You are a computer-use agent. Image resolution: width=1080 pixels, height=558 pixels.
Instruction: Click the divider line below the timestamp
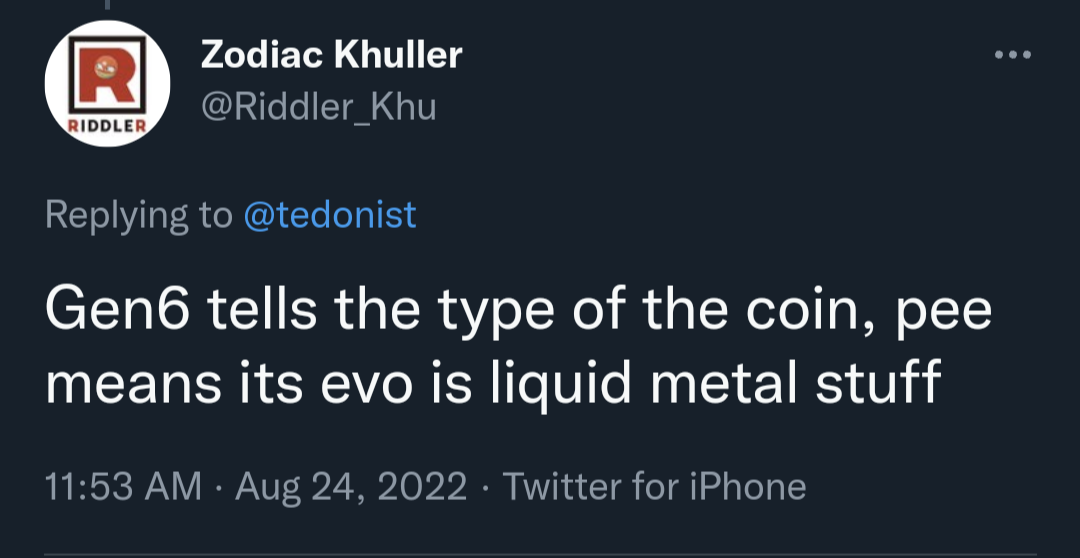coord(540,555)
